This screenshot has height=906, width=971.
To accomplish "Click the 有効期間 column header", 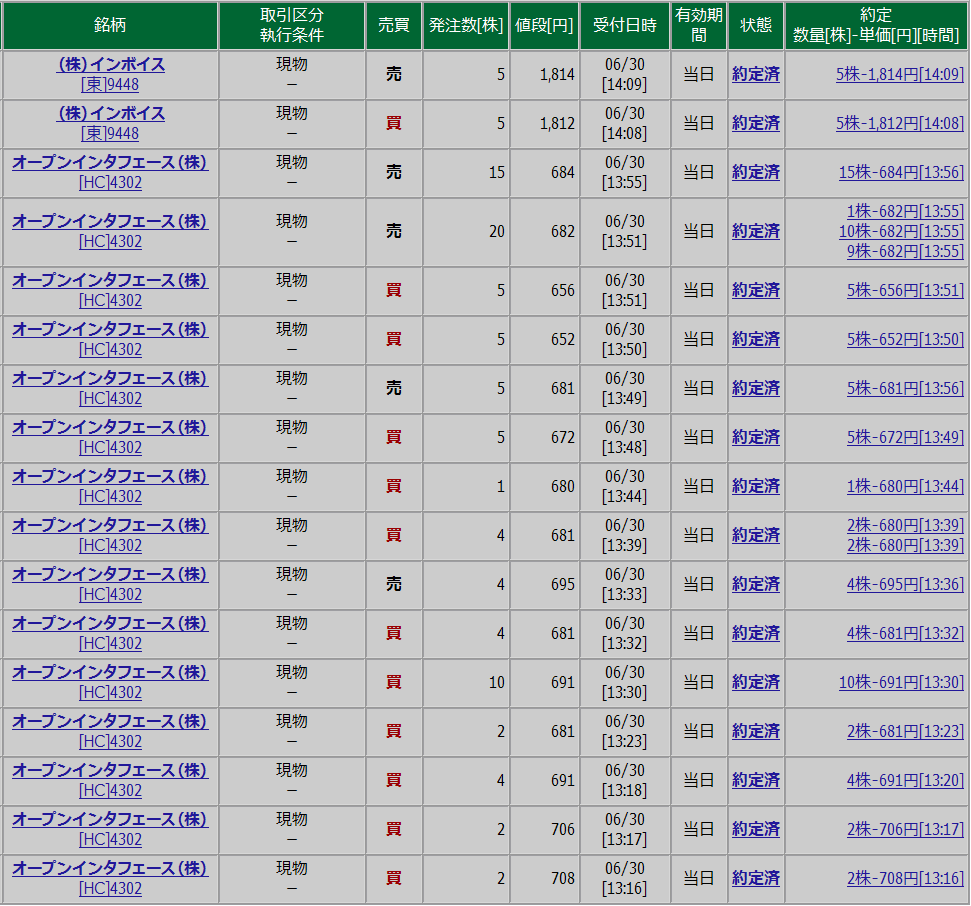I will pos(699,25).
